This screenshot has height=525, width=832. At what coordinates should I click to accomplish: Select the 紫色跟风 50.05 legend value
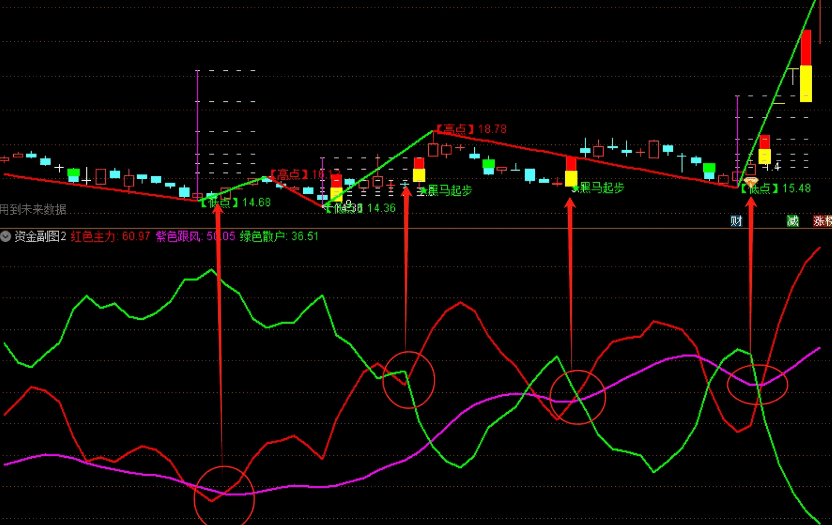pyautogui.click(x=195, y=236)
